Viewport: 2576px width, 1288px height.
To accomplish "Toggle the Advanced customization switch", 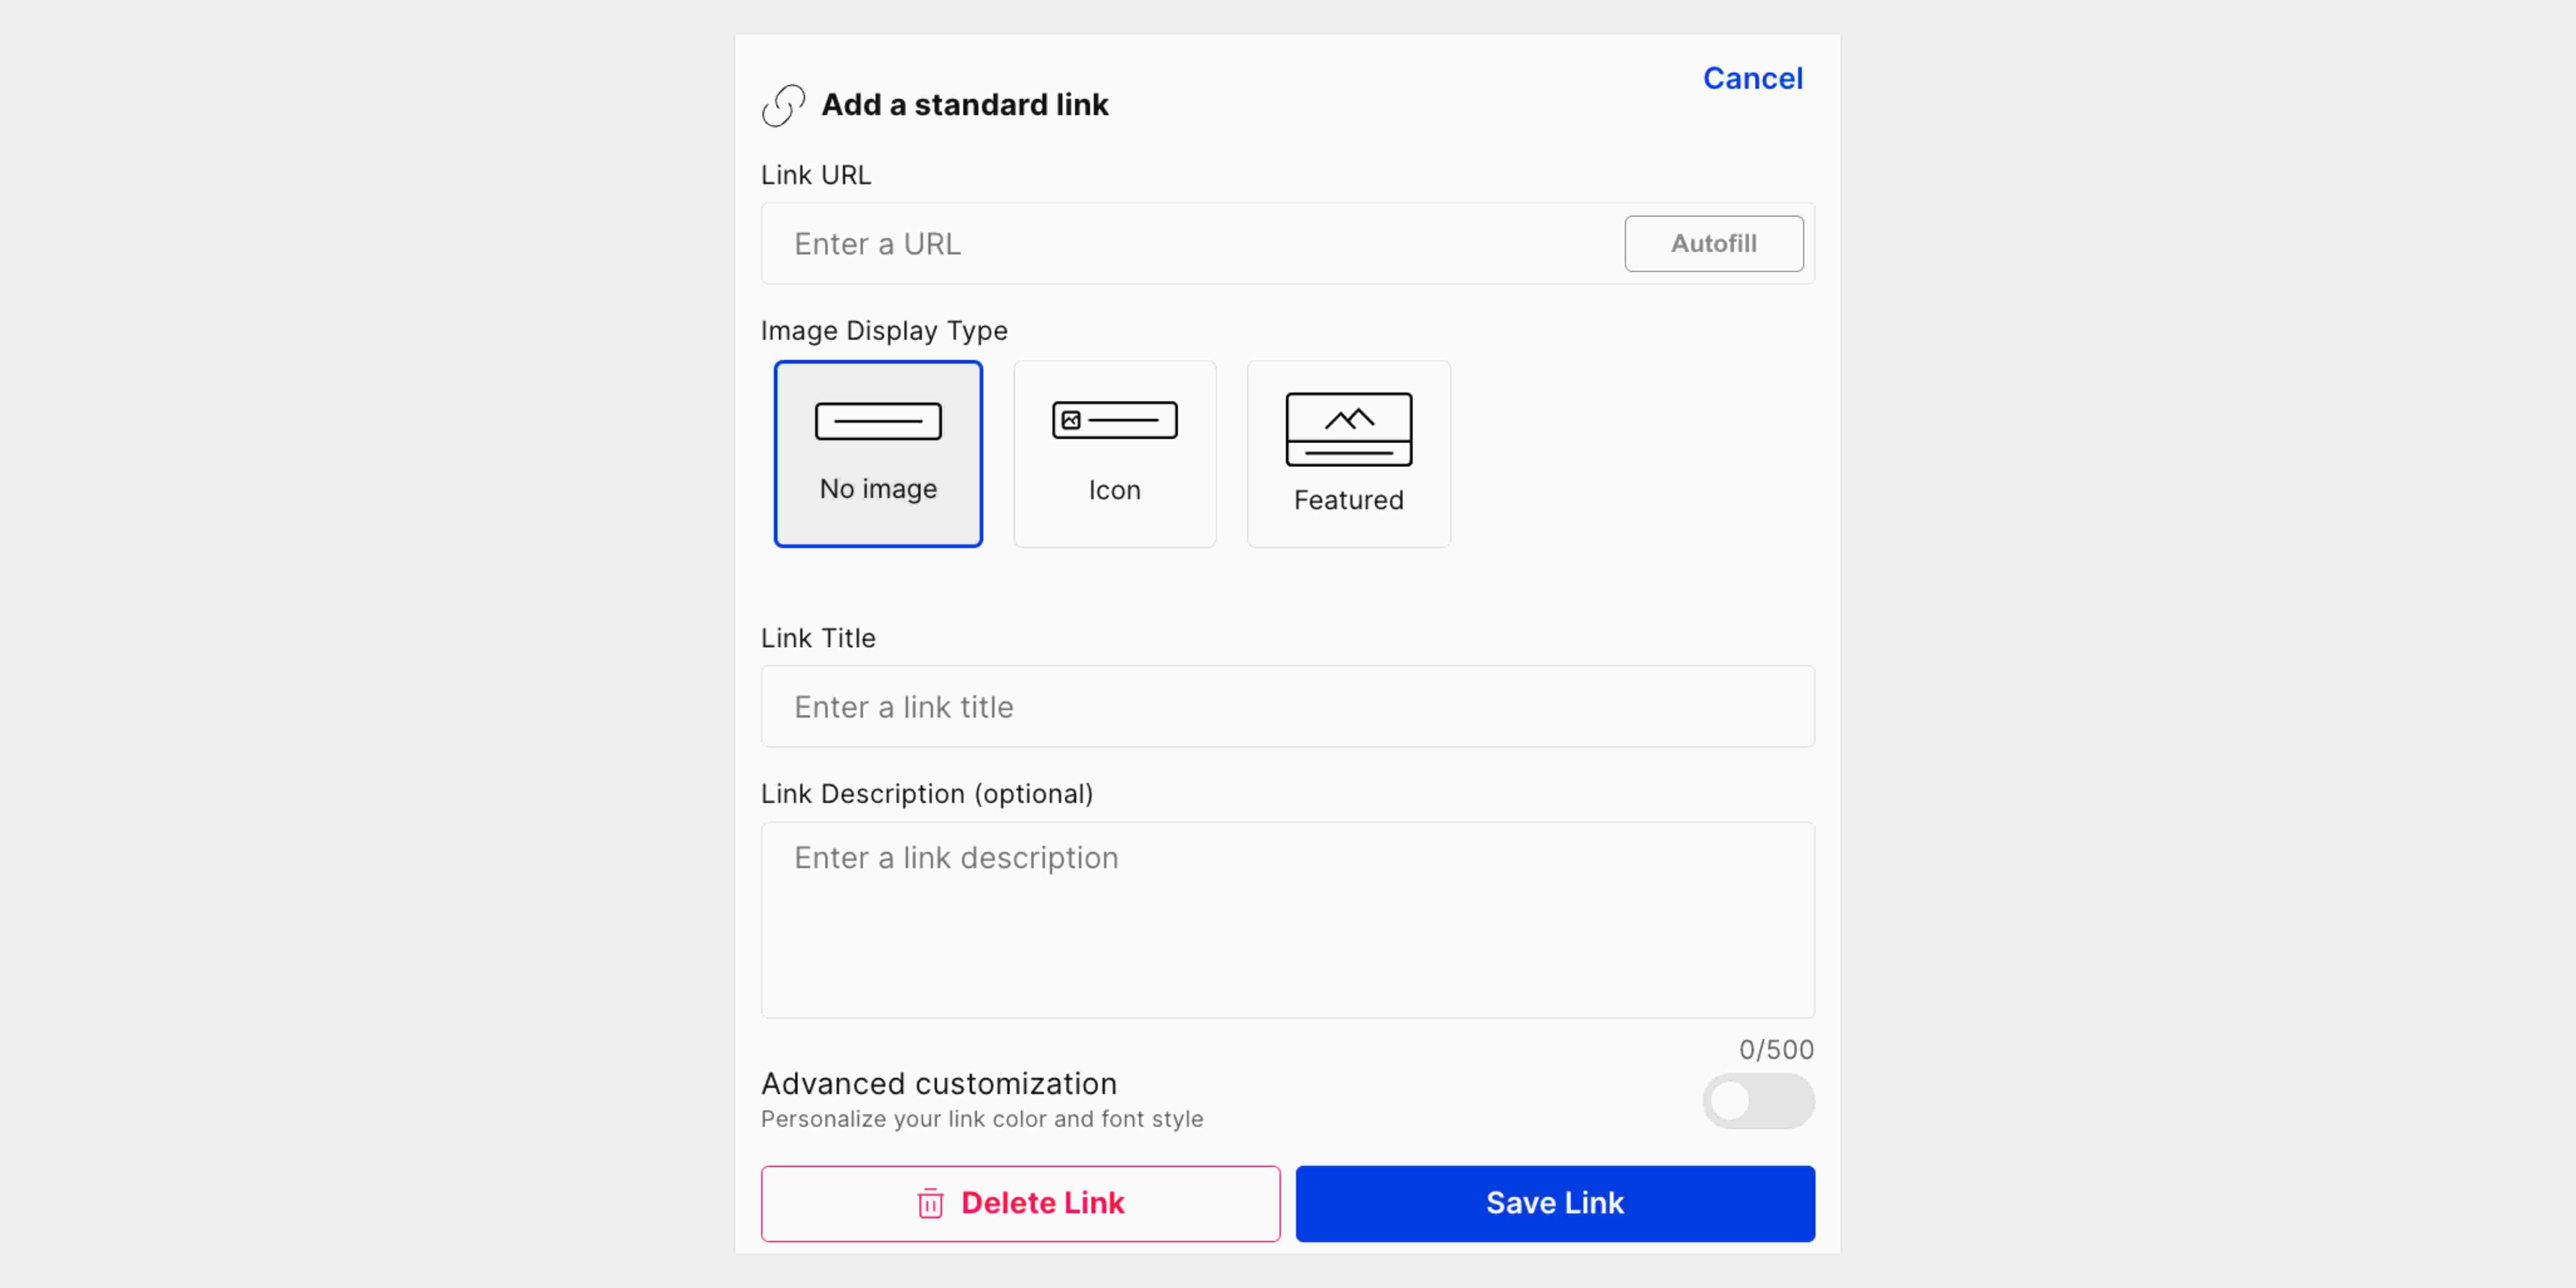I will point(1758,1101).
